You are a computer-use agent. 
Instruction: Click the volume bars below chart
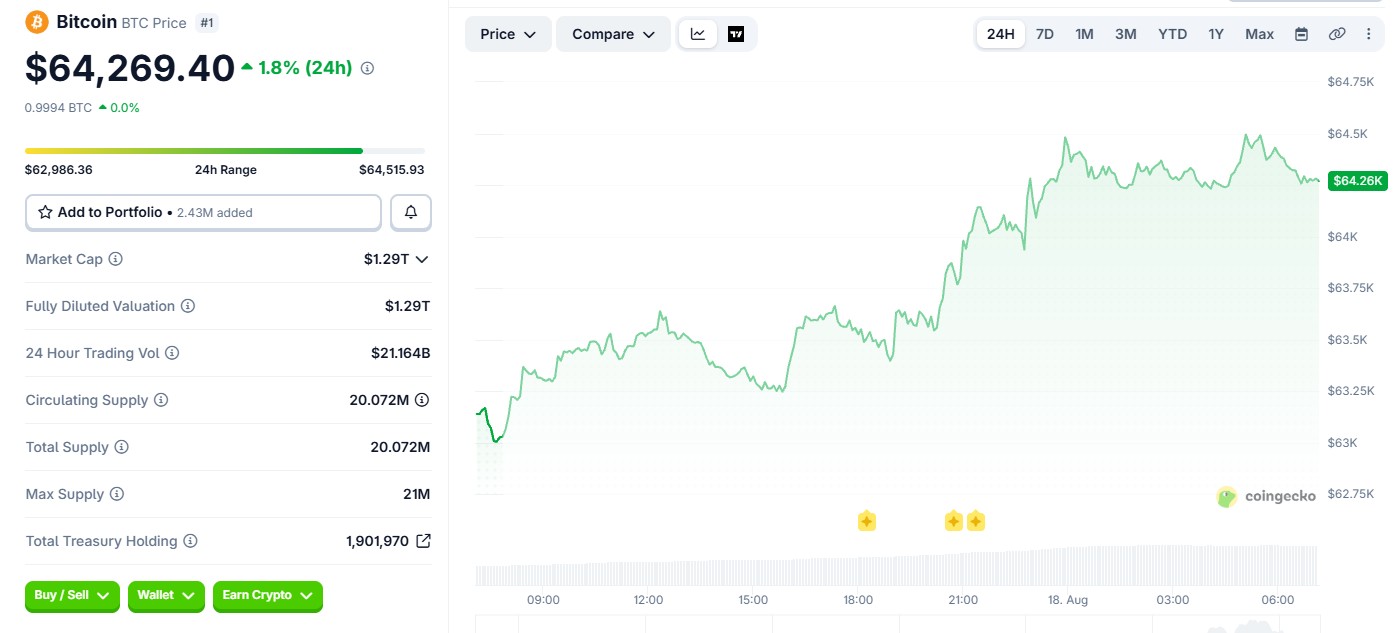click(x=897, y=566)
